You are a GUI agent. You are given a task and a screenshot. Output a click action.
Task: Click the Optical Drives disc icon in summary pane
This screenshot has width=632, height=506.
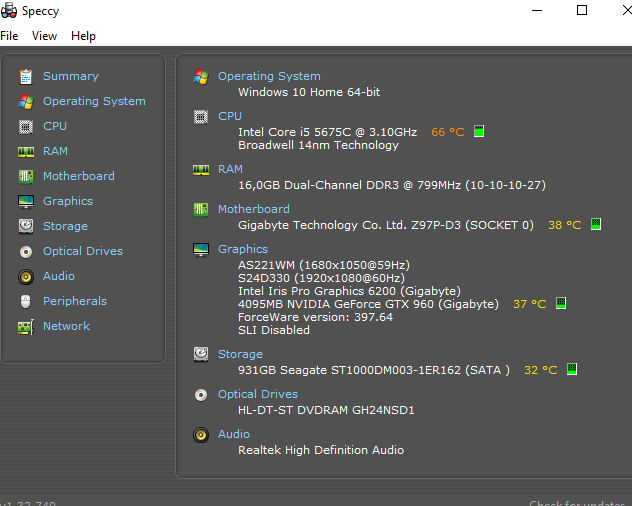tap(201, 395)
